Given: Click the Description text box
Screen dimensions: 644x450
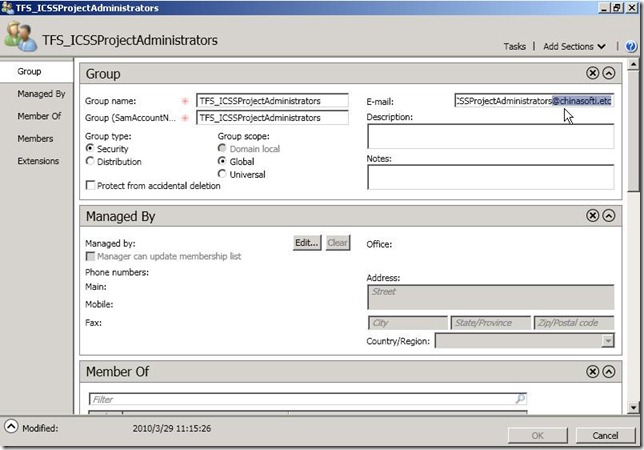Looking at the screenshot, I should (491, 136).
